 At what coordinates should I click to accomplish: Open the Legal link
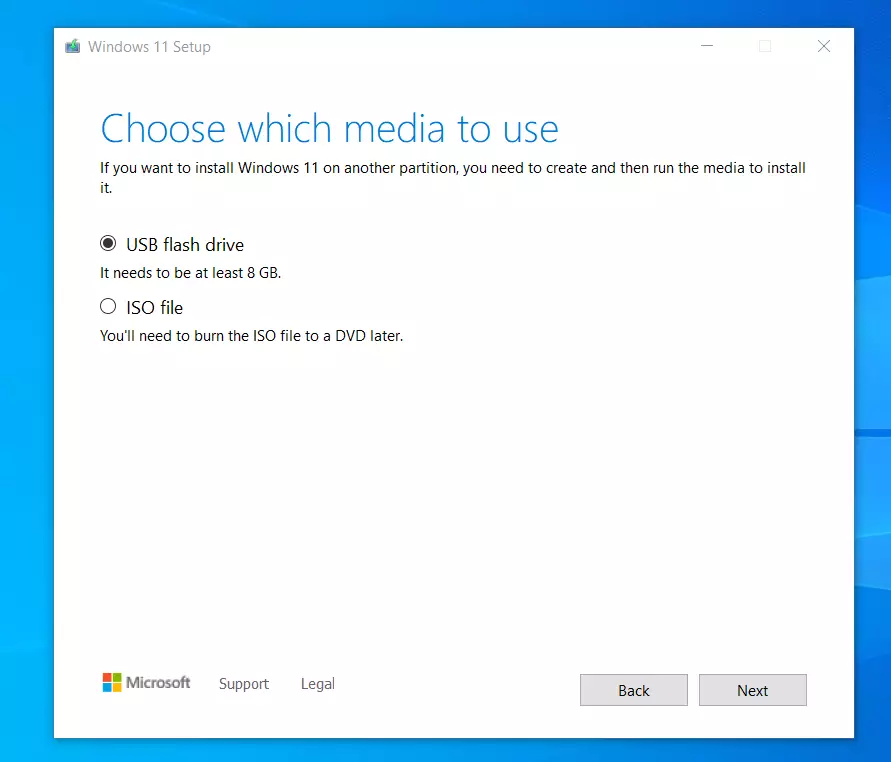(318, 684)
